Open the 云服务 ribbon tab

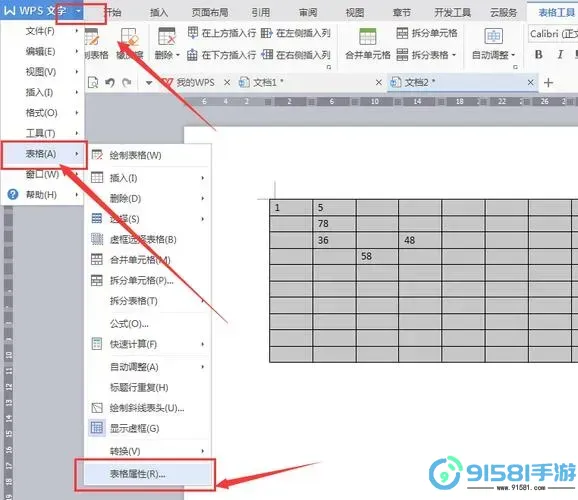(x=504, y=12)
